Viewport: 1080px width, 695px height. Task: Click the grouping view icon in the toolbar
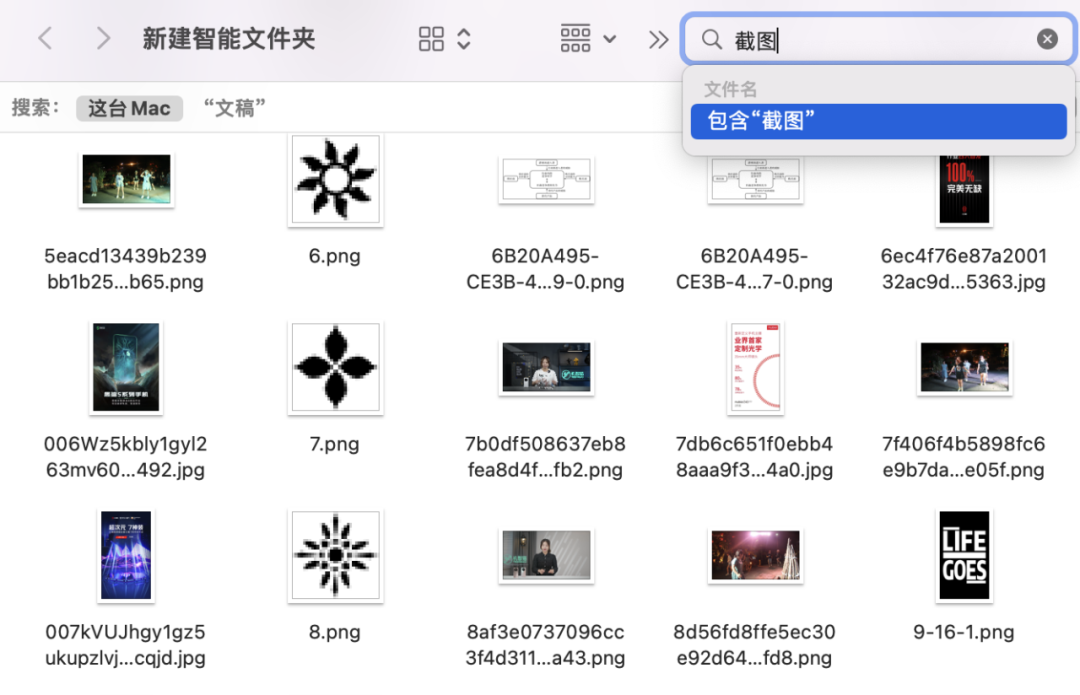[575, 38]
